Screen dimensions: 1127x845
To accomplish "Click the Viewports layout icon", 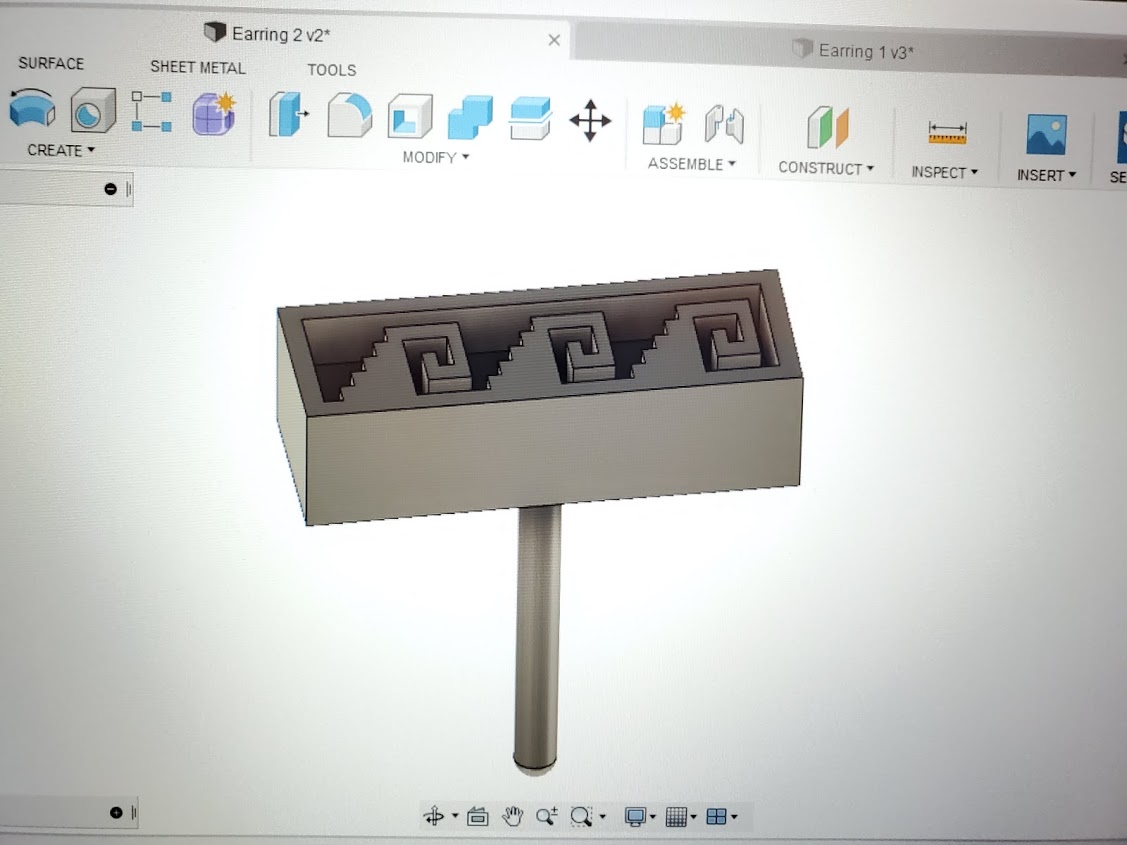I will coord(717,816).
